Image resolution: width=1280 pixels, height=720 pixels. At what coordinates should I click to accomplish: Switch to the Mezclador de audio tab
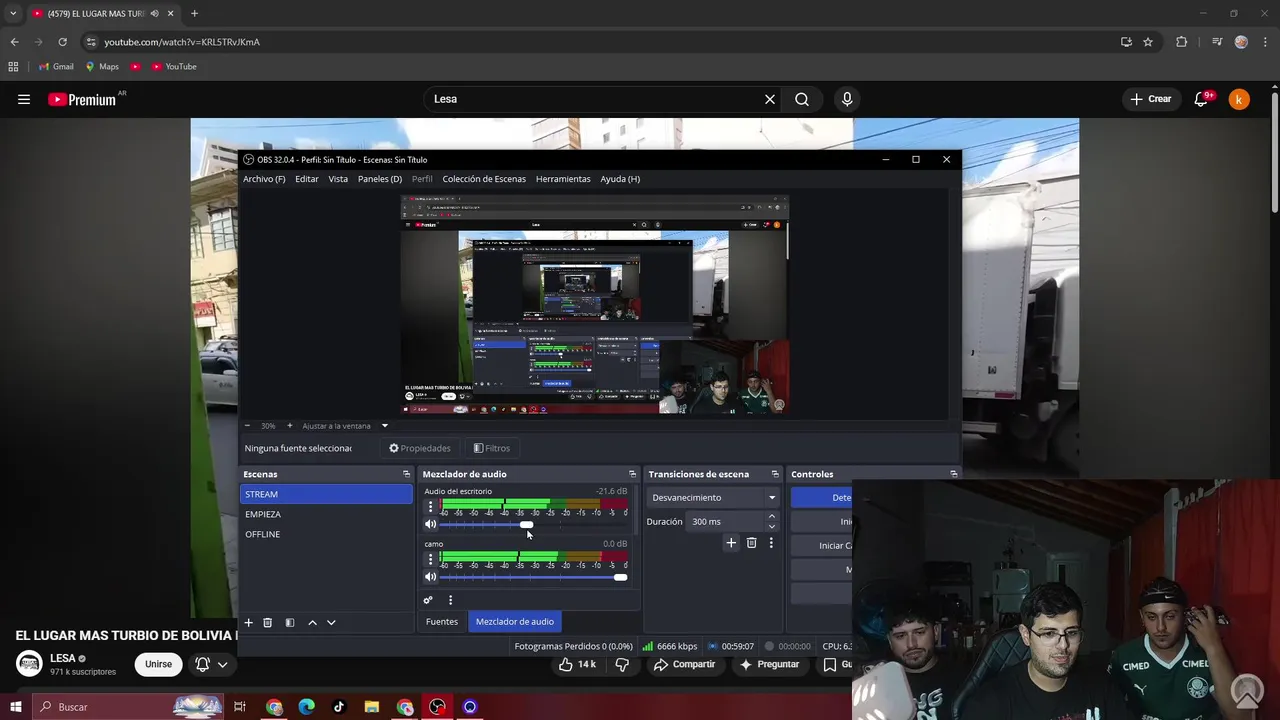515,622
